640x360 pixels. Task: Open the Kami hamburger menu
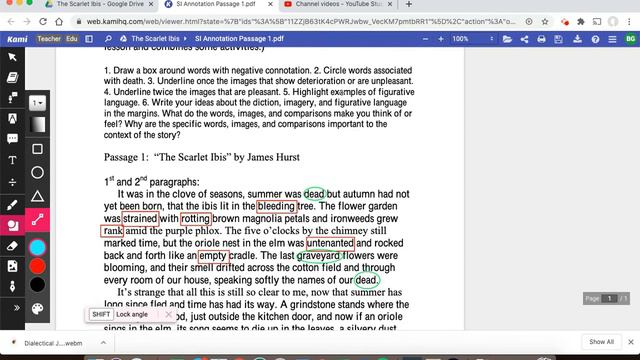(612, 39)
